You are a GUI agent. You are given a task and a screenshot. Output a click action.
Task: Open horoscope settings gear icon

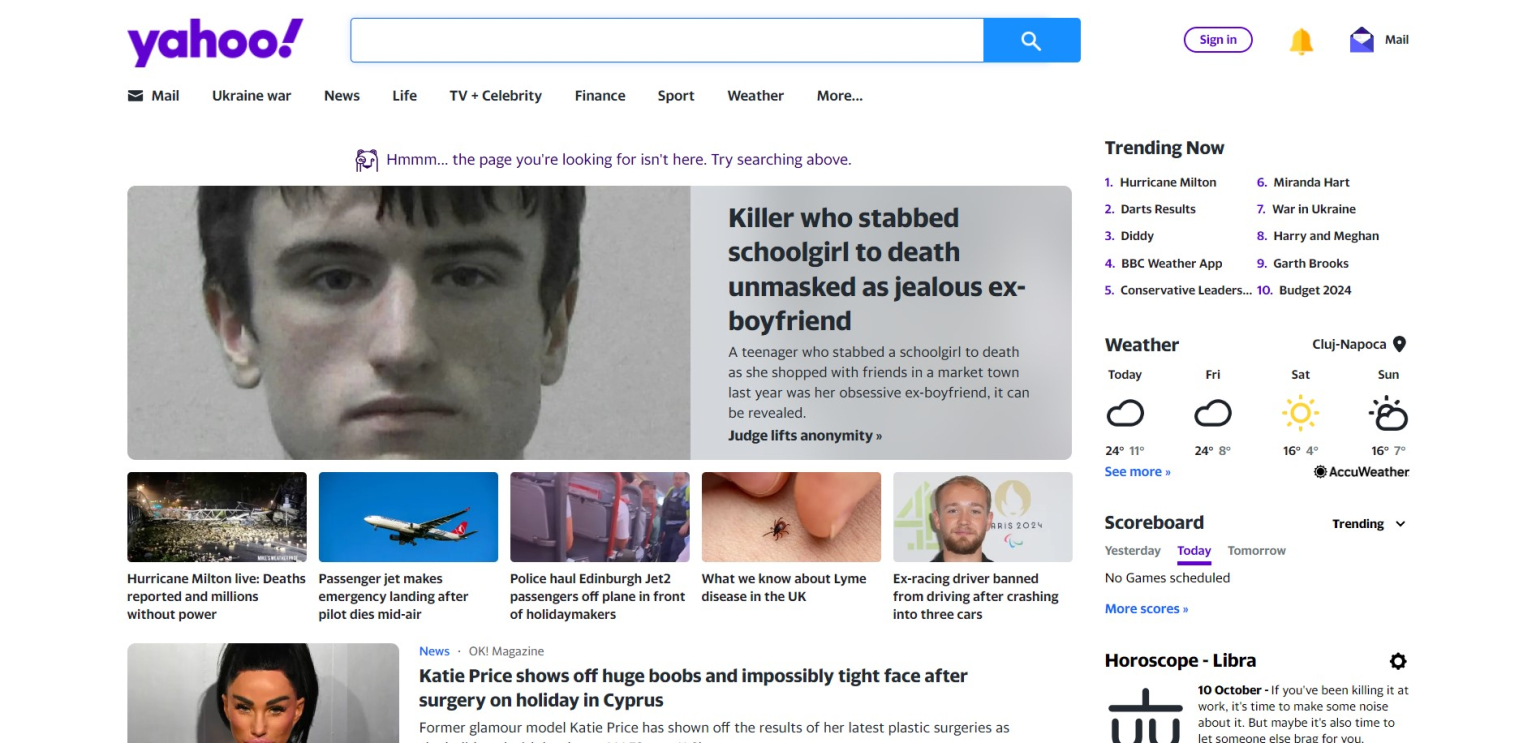click(x=1398, y=661)
